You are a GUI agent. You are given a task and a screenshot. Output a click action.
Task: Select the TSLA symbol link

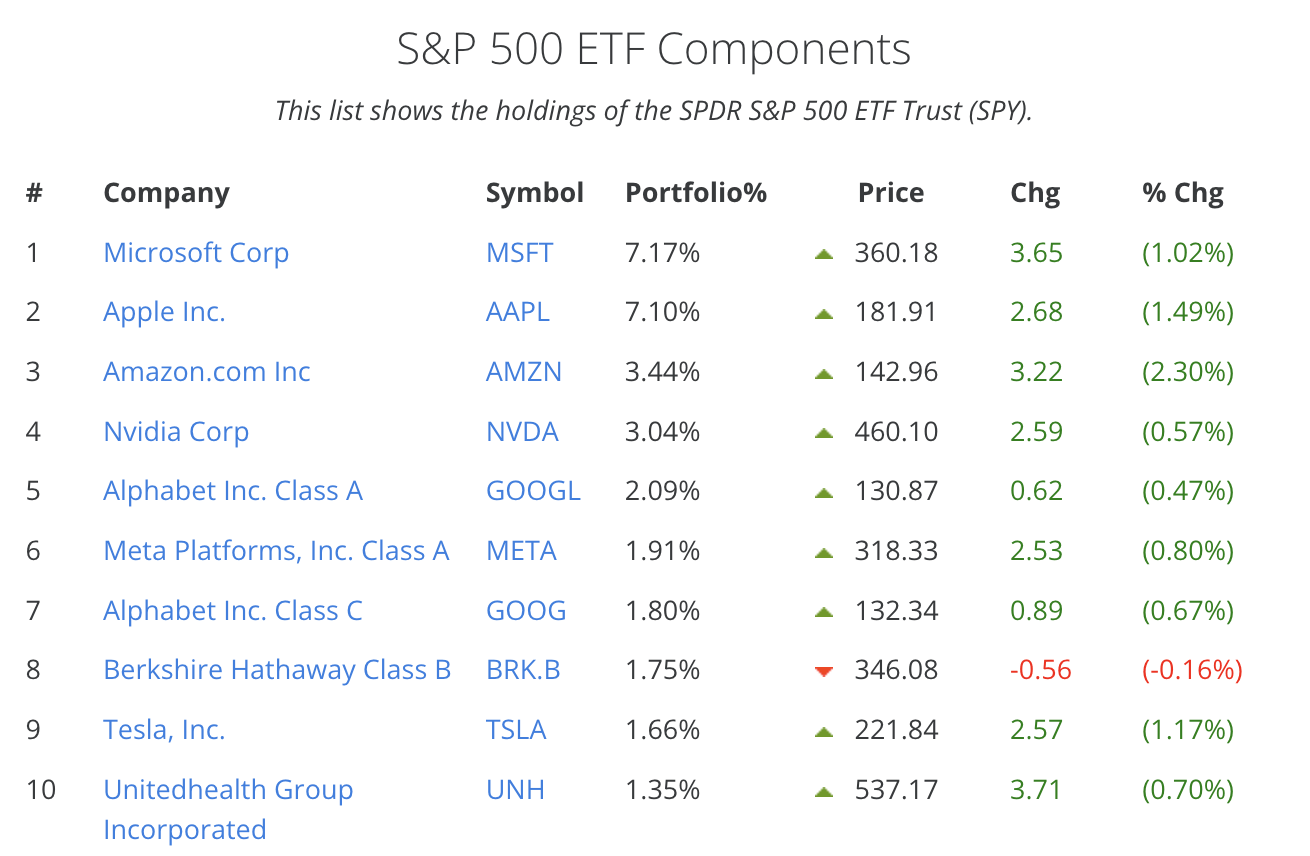[x=516, y=730]
